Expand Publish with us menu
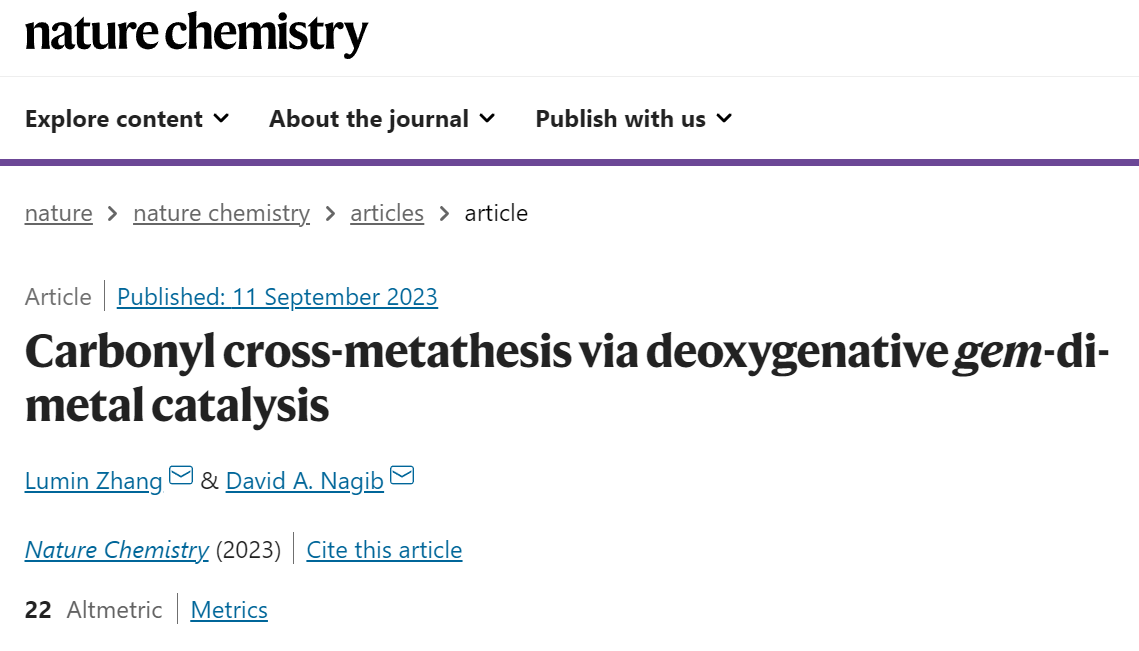The image size is (1139, 651). click(x=633, y=118)
